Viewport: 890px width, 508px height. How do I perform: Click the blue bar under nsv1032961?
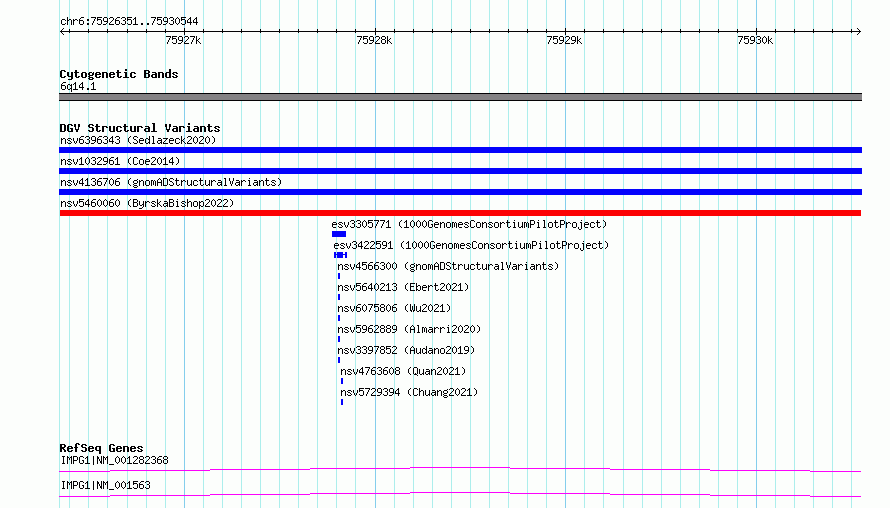click(460, 171)
